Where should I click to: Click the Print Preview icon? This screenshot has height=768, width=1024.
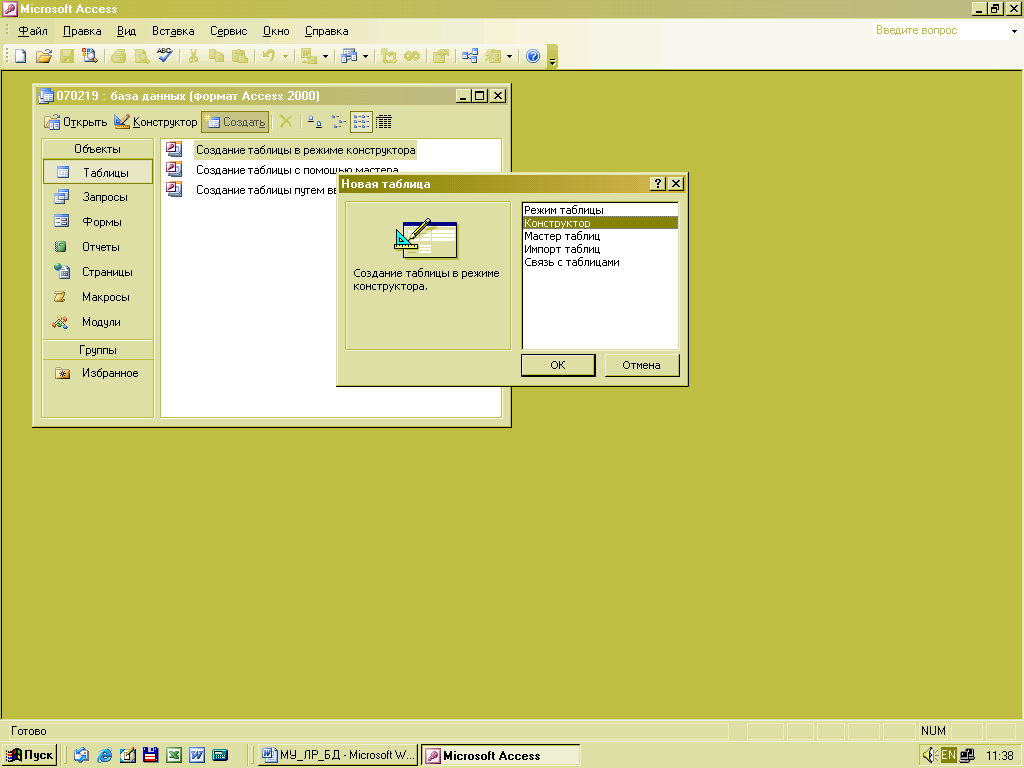[x=141, y=56]
